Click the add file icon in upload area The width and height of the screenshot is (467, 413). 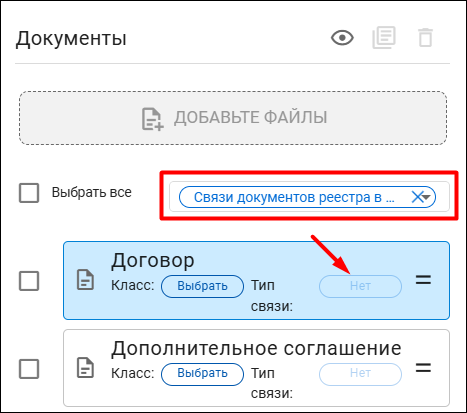click(x=152, y=119)
